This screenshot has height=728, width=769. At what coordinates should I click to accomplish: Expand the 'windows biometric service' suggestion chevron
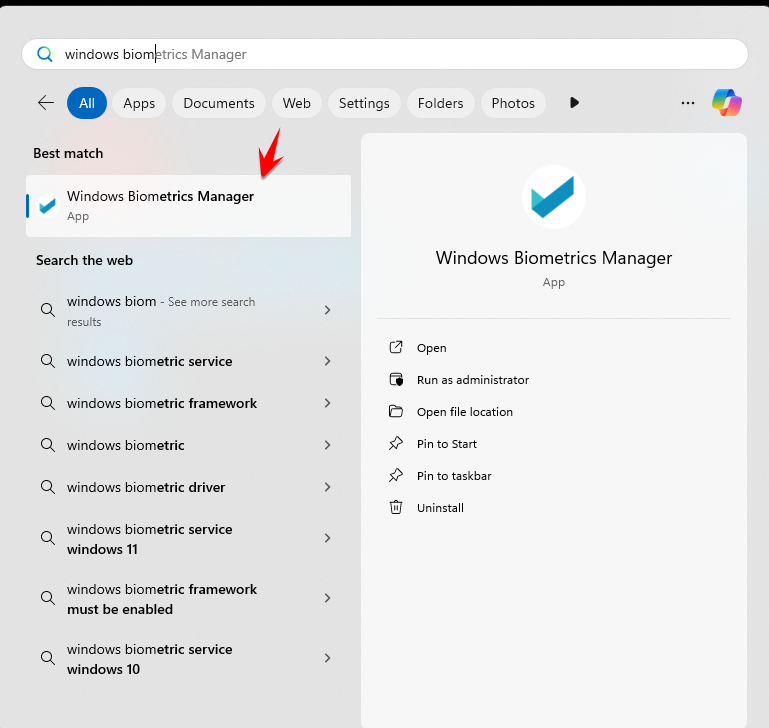327,361
